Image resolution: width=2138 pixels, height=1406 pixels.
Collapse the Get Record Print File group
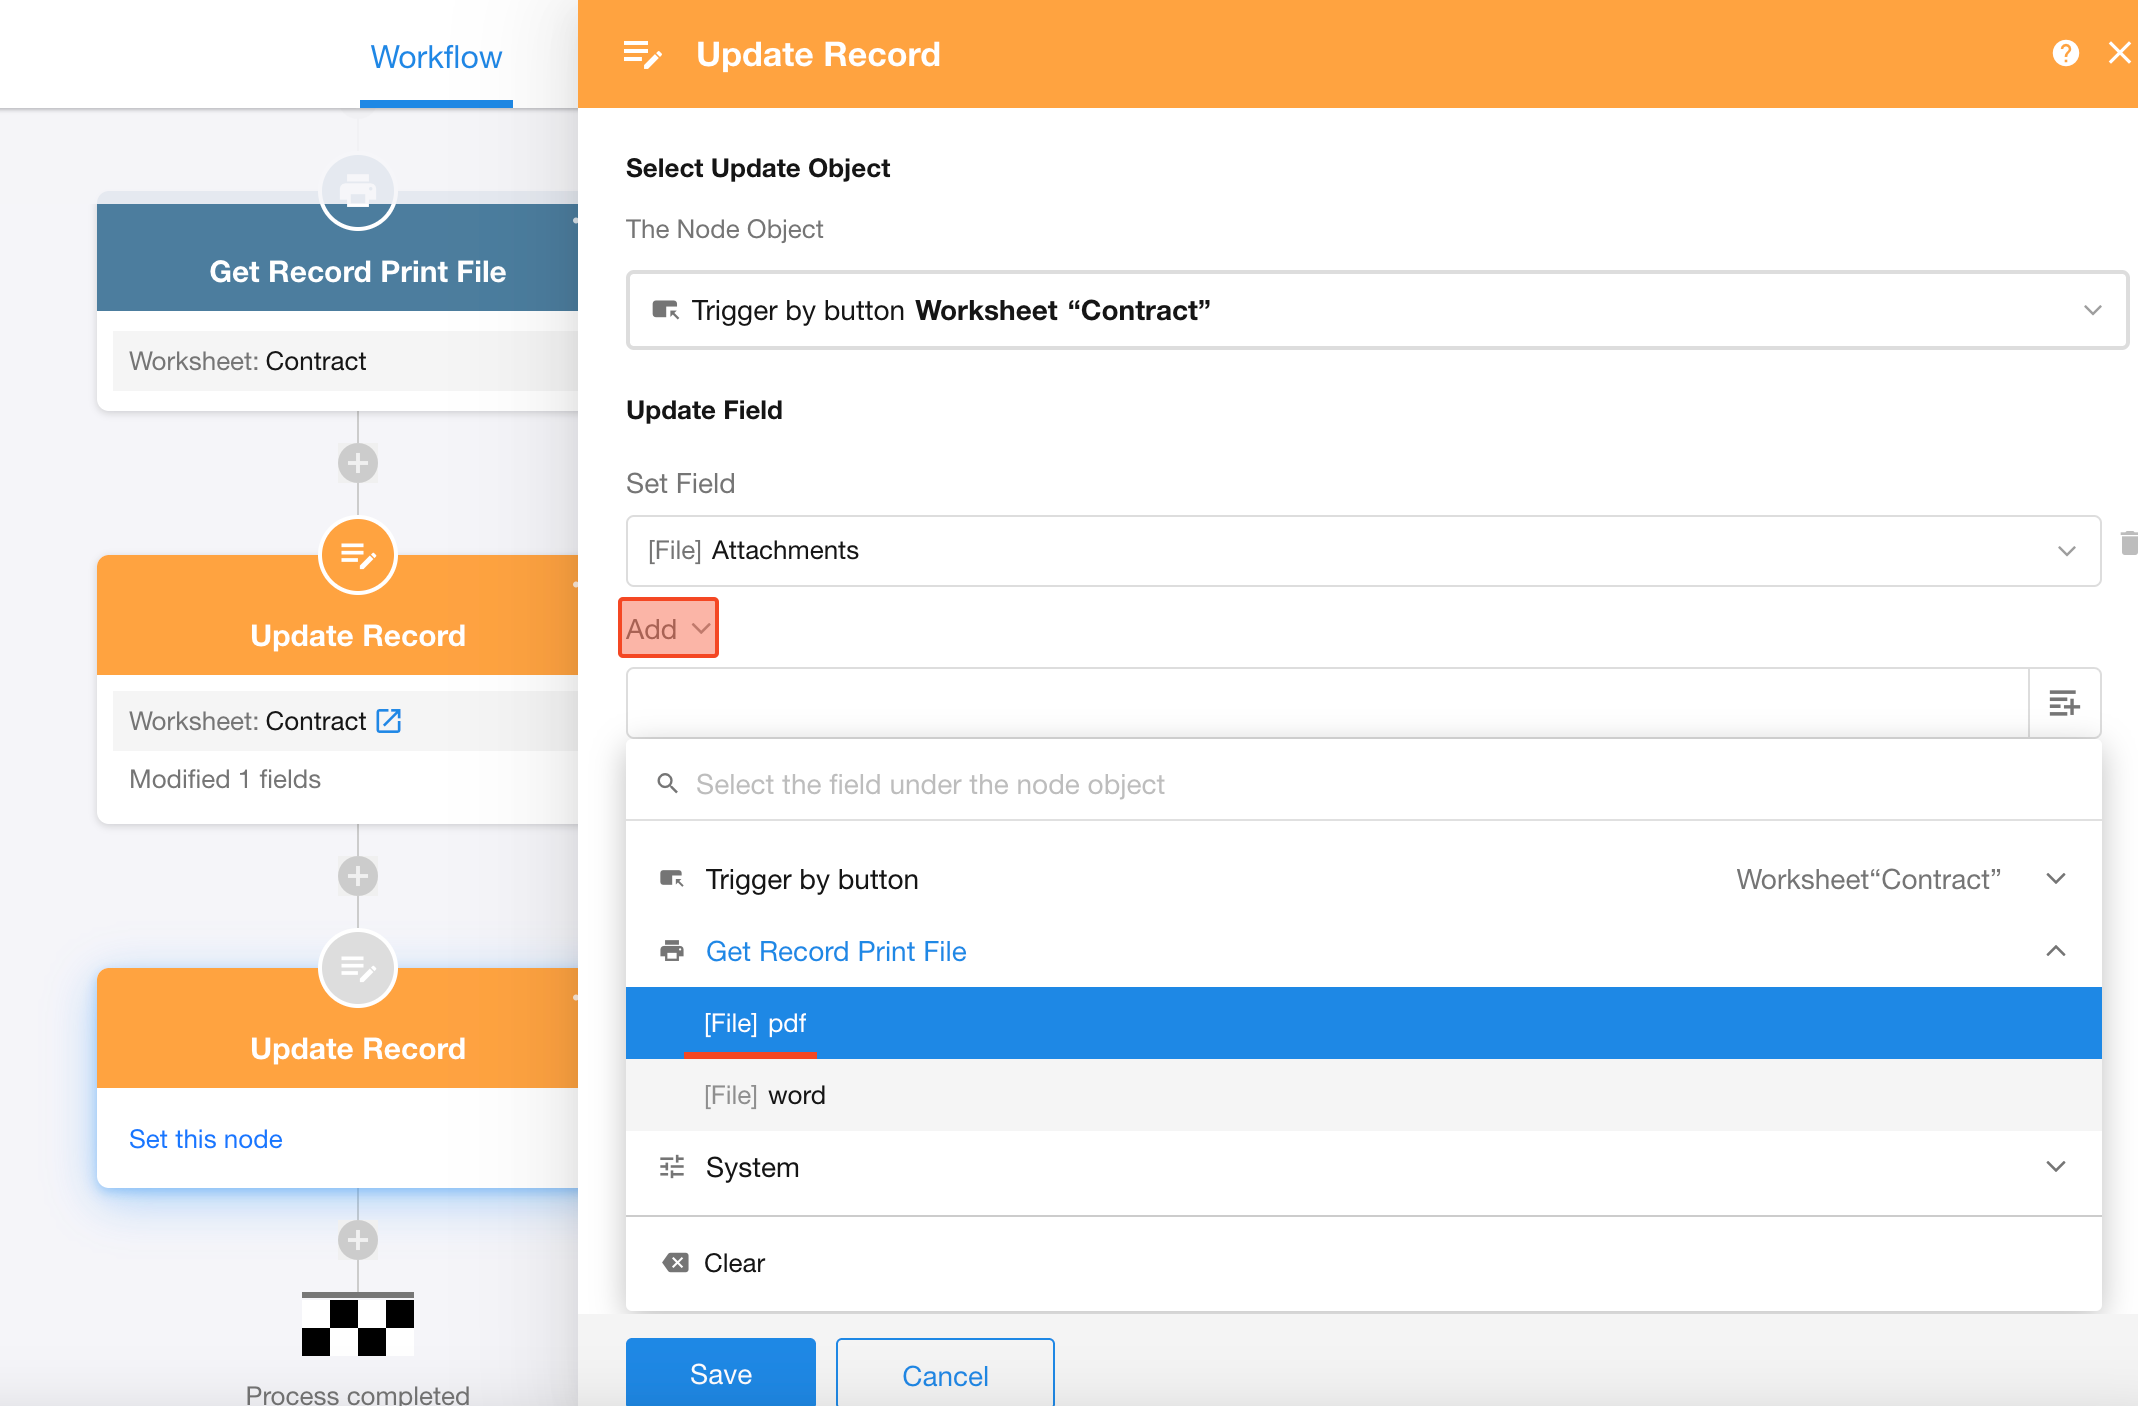(2055, 951)
